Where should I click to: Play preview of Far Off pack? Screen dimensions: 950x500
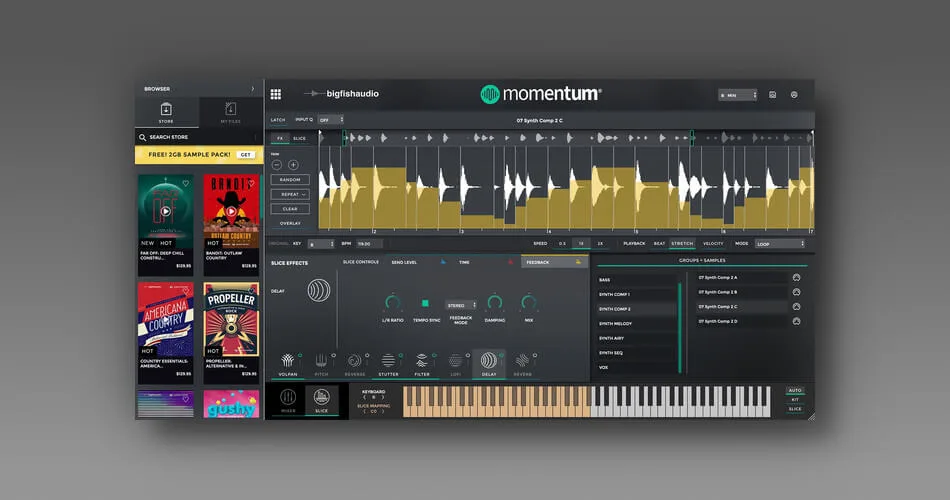click(165, 212)
